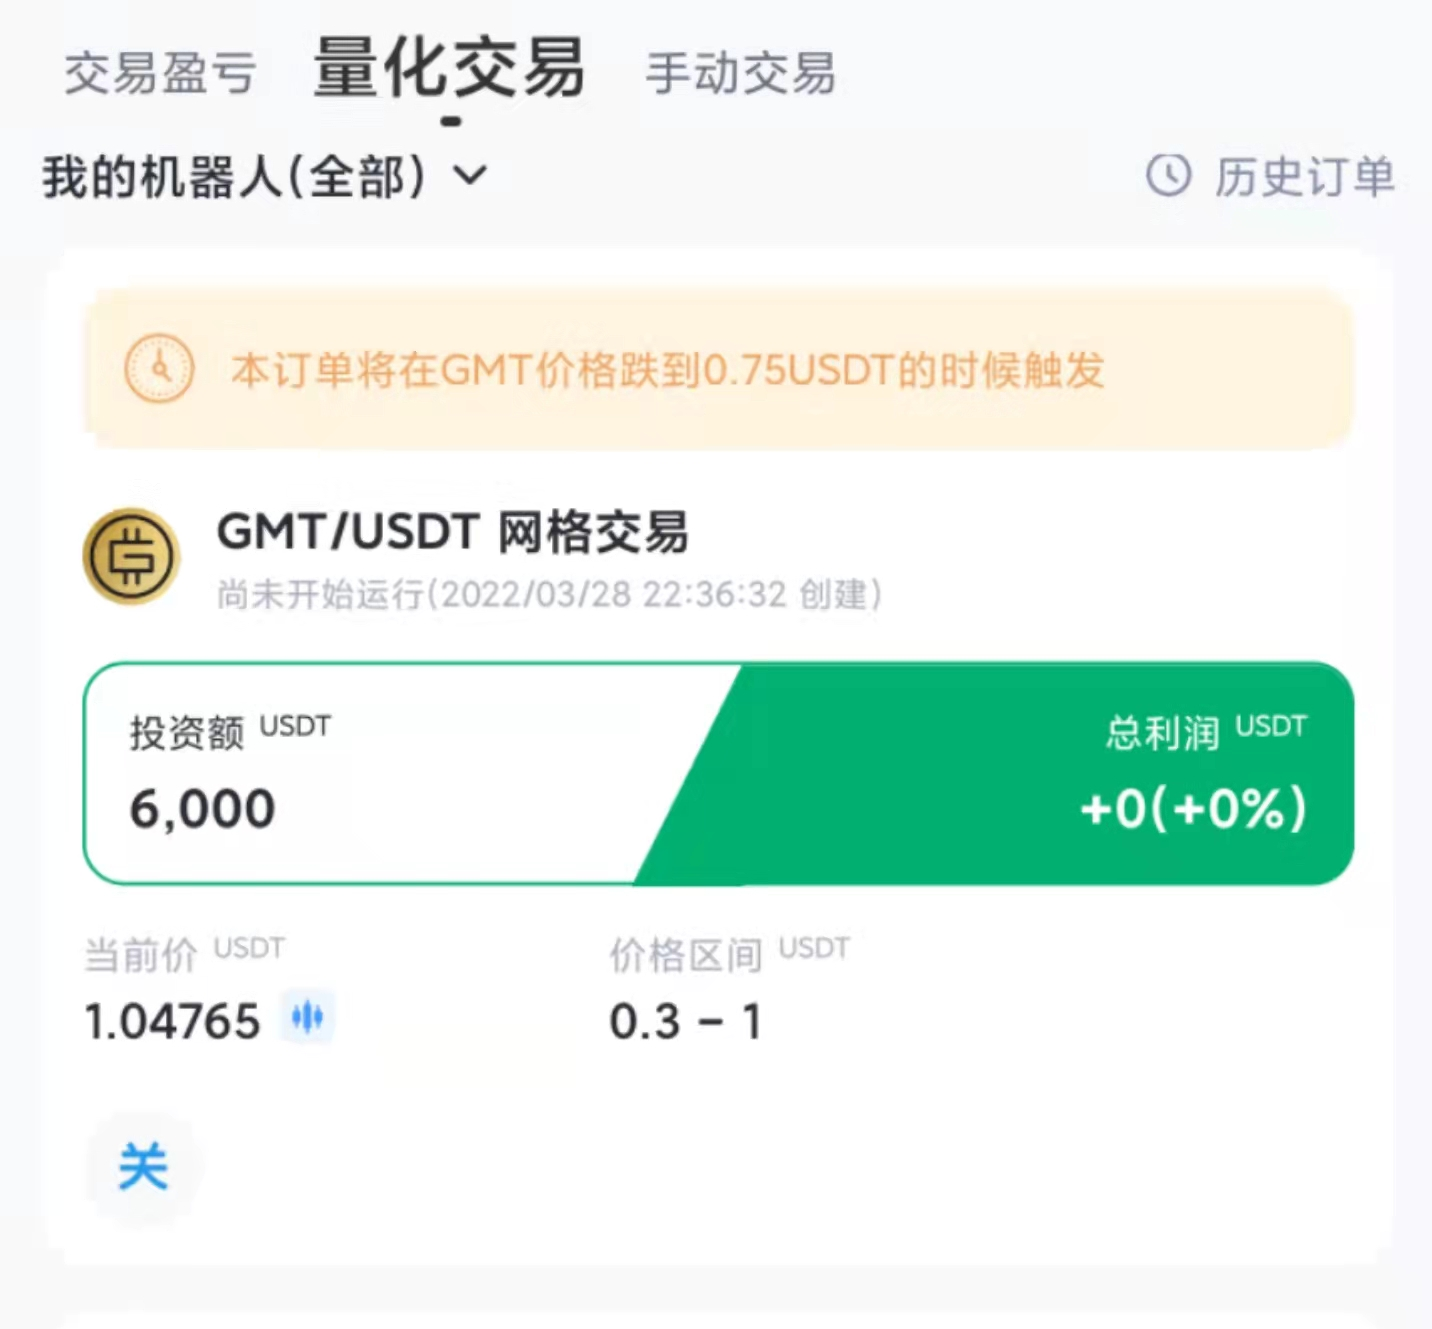Tap the orange GMT trigger price notice text

click(667, 370)
